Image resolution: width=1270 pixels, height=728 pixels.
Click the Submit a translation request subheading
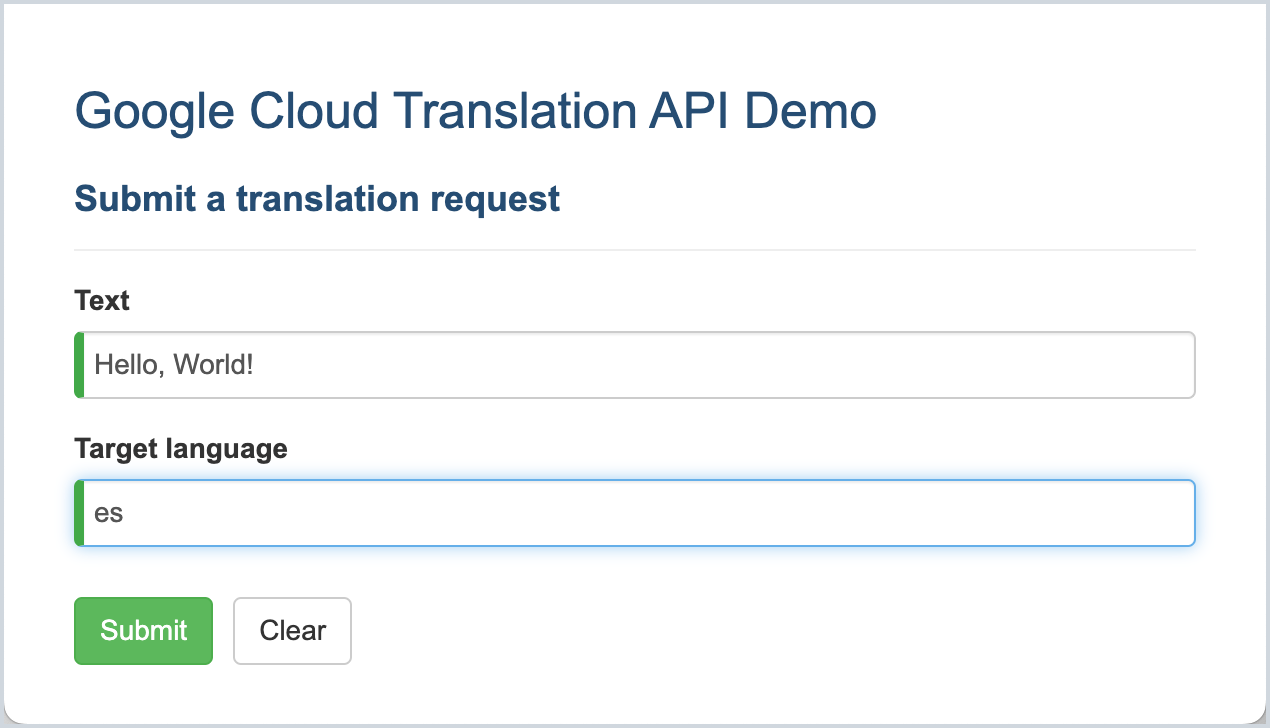click(x=317, y=199)
